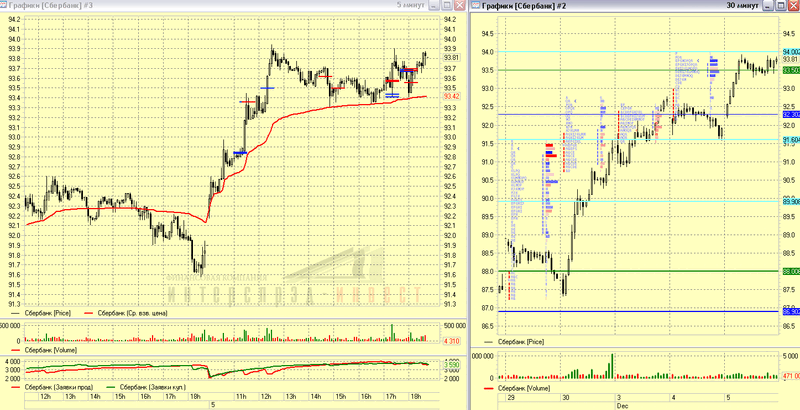Click the blue 92.30 level label
800x410 pixels.
pyautogui.click(x=790, y=114)
